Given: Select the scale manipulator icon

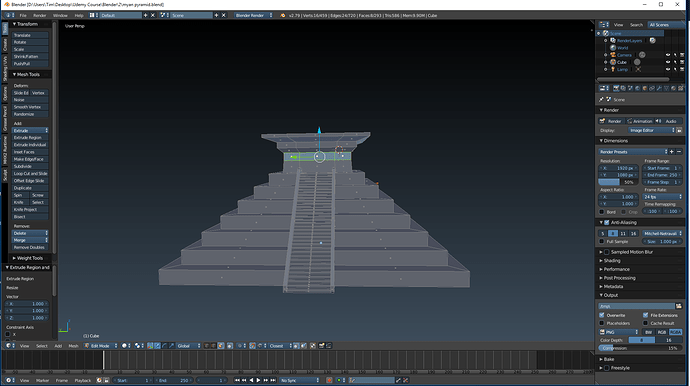Looking at the screenshot, I should pos(171,346).
